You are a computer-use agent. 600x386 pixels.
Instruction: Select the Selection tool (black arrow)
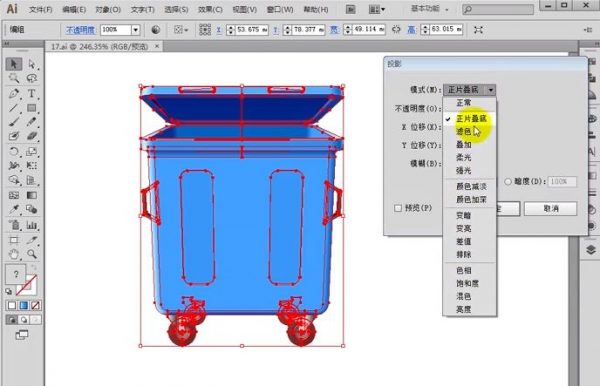click(14, 64)
